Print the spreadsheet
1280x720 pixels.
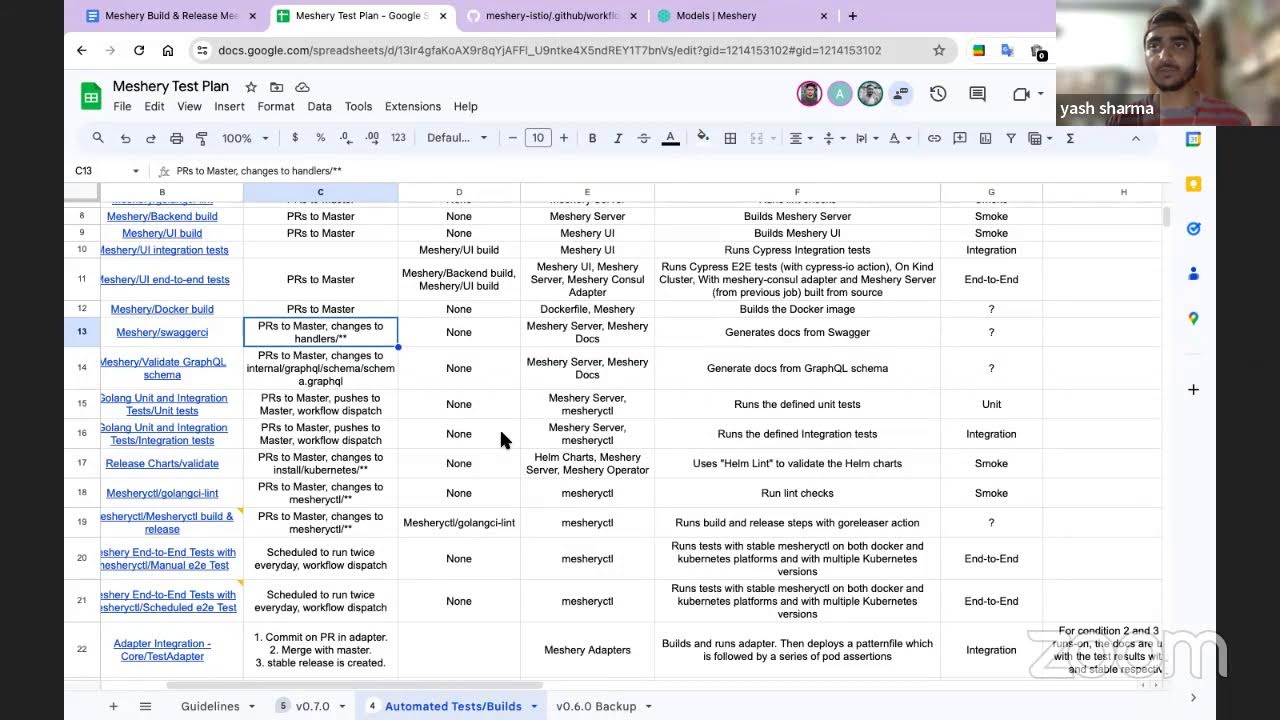coord(176,138)
